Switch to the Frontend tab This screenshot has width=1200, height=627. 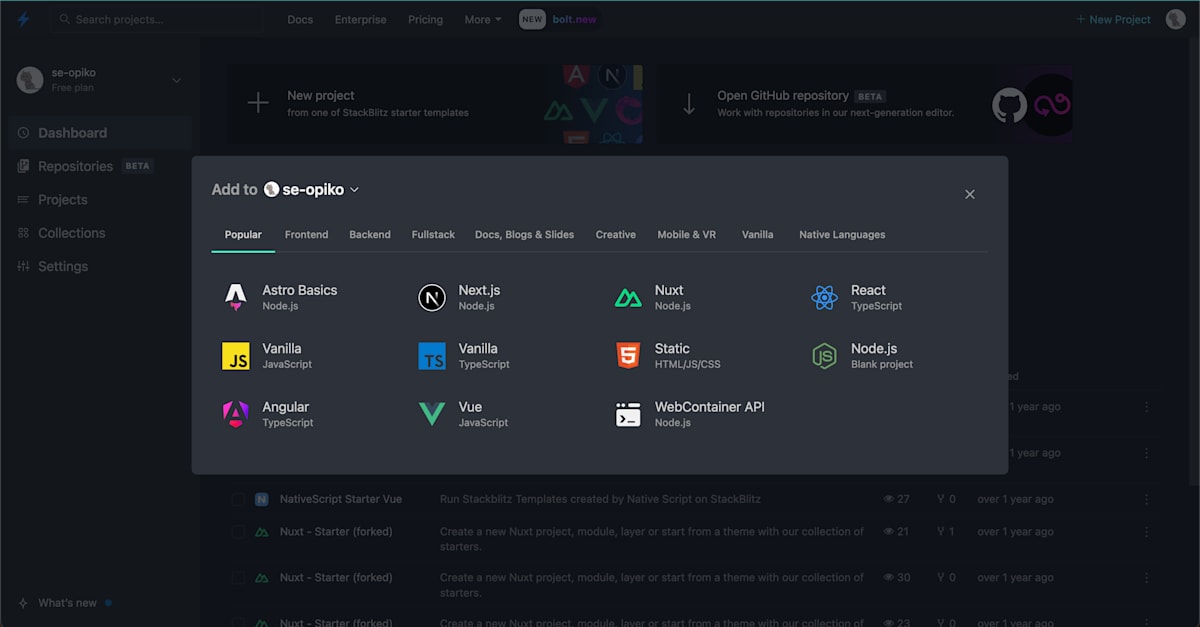306,234
